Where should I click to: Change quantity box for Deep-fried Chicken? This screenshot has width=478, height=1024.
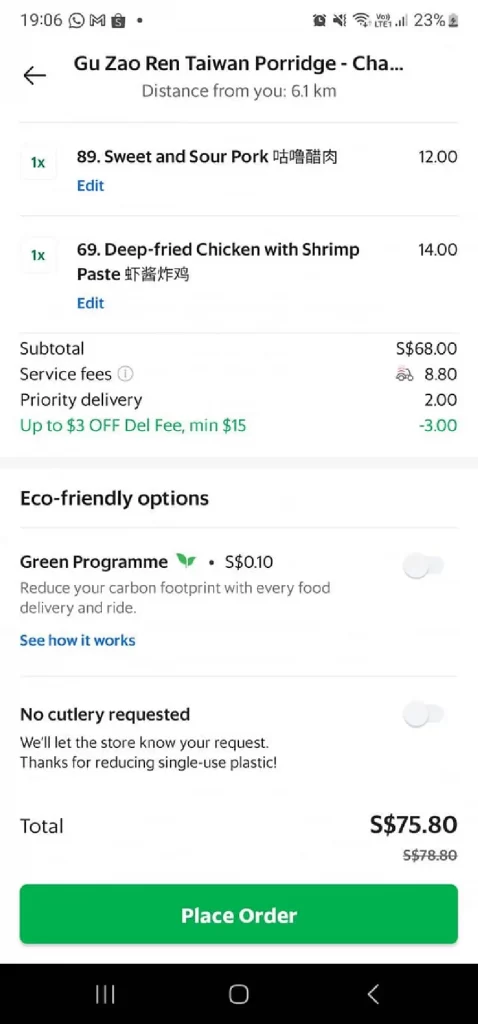(39, 255)
